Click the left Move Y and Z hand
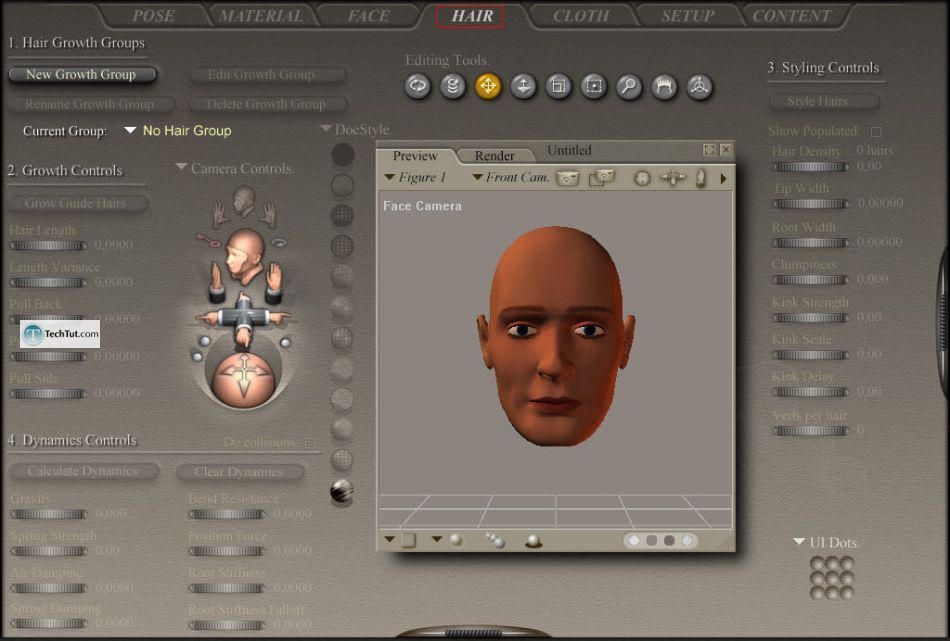Screen dimensions: 950x641 [216, 282]
